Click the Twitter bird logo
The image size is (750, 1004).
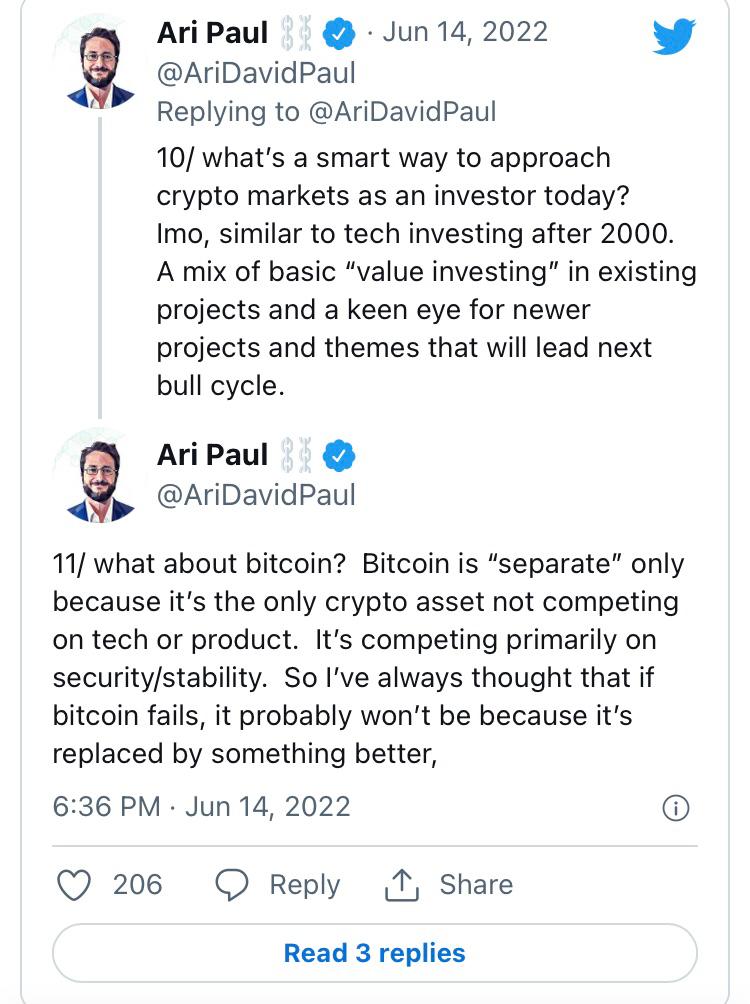(x=673, y=37)
